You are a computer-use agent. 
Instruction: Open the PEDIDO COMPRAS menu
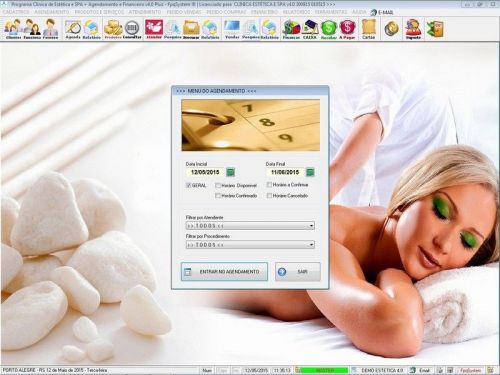tap(226, 12)
